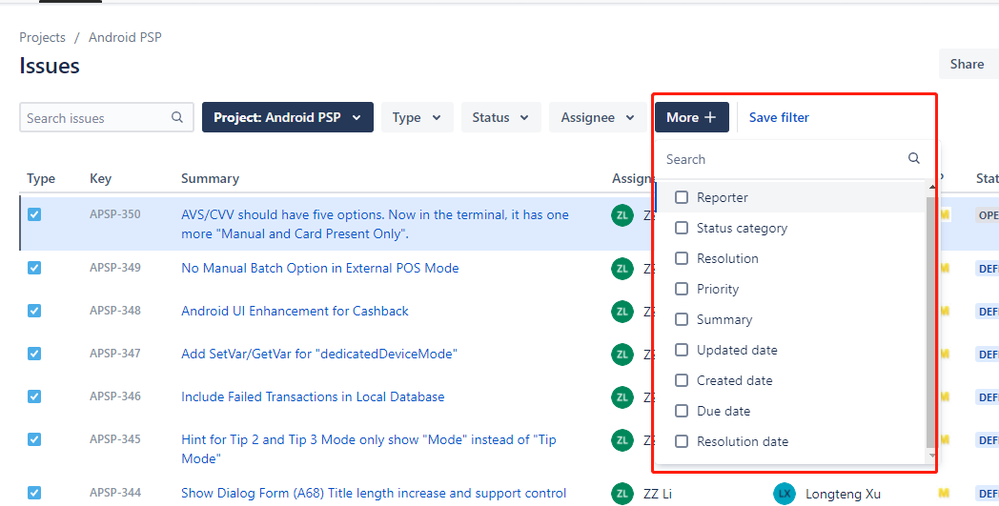Check the Updated date filter option
Image resolution: width=999 pixels, height=506 pixels.
[x=682, y=350]
